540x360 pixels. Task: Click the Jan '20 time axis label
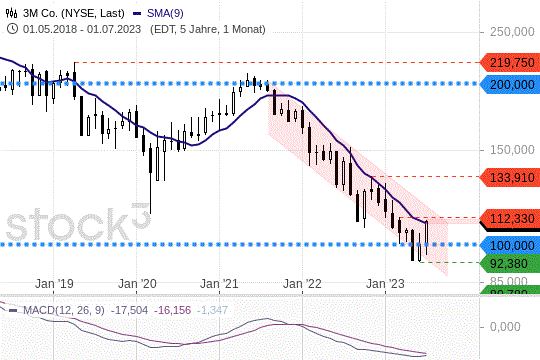[x=137, y=284]
